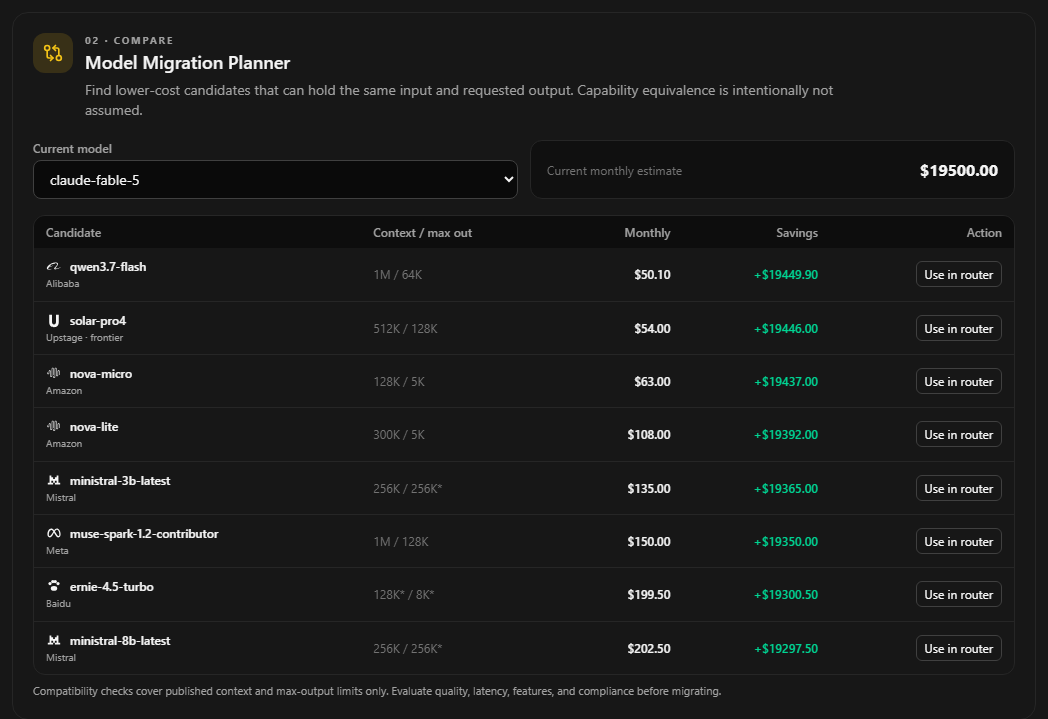Click the Amazon logo beside nova-lite
Screen dimensions: 1048x719
pos(53,426)
